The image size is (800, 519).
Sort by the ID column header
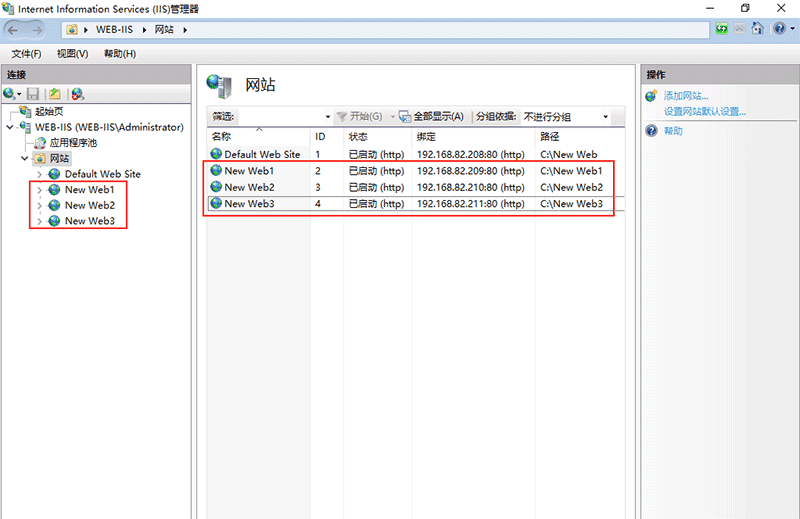coord(327,137)
